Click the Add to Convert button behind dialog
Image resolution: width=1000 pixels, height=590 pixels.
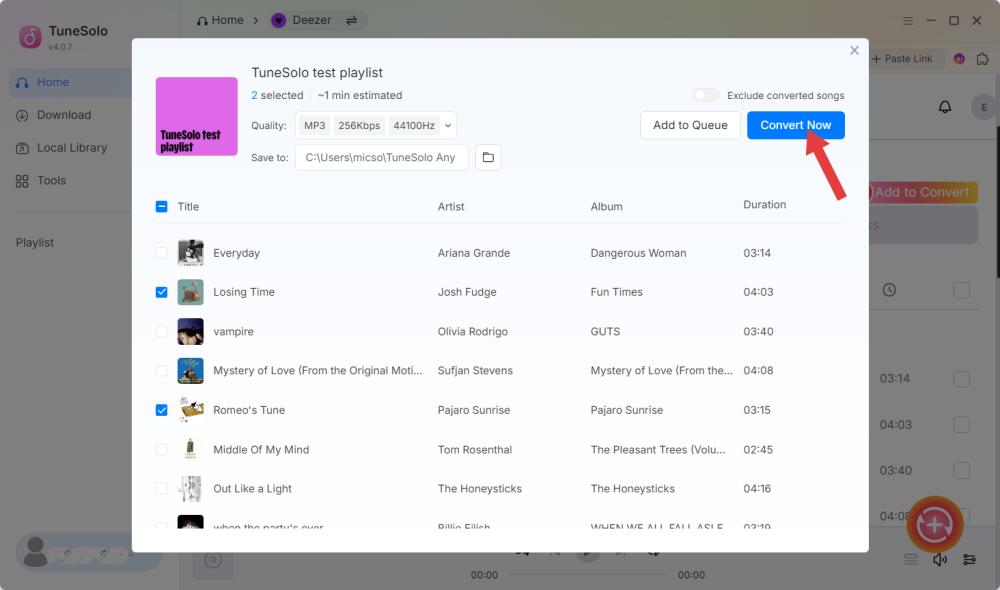click(922, 192)
